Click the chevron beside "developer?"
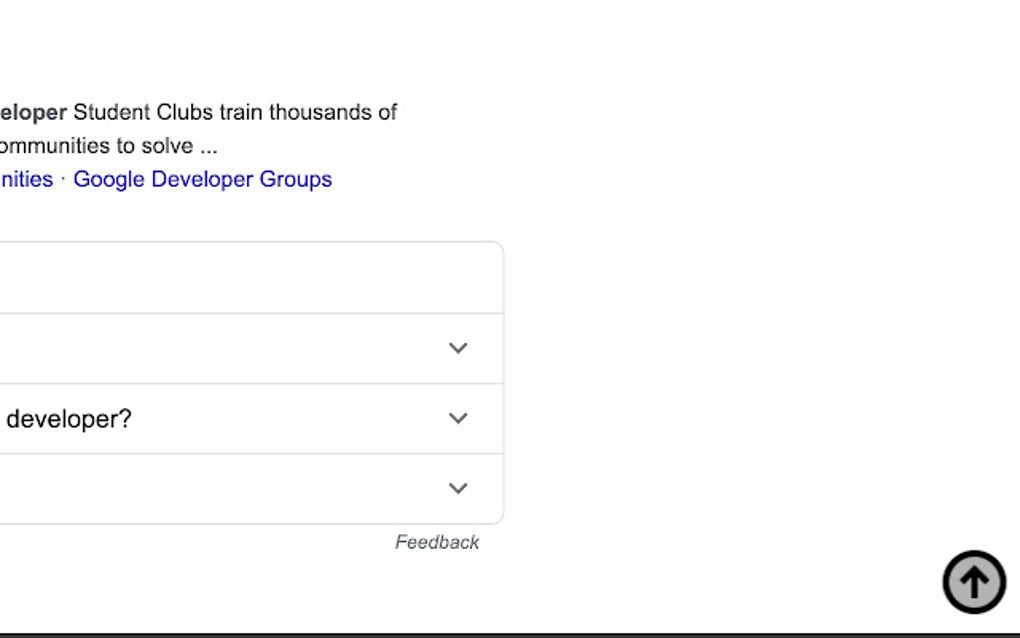 (x=458, y=419)
